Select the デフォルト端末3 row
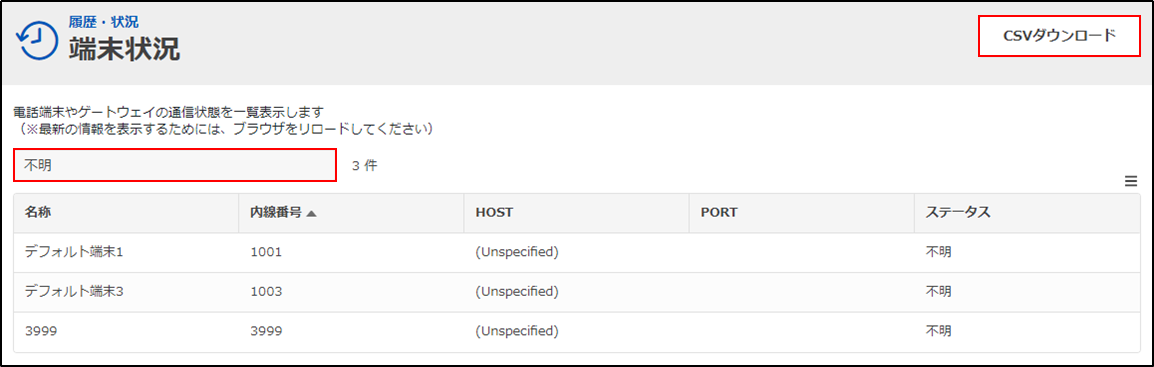This screenshot has width=1154, height=367. point(576,292)
